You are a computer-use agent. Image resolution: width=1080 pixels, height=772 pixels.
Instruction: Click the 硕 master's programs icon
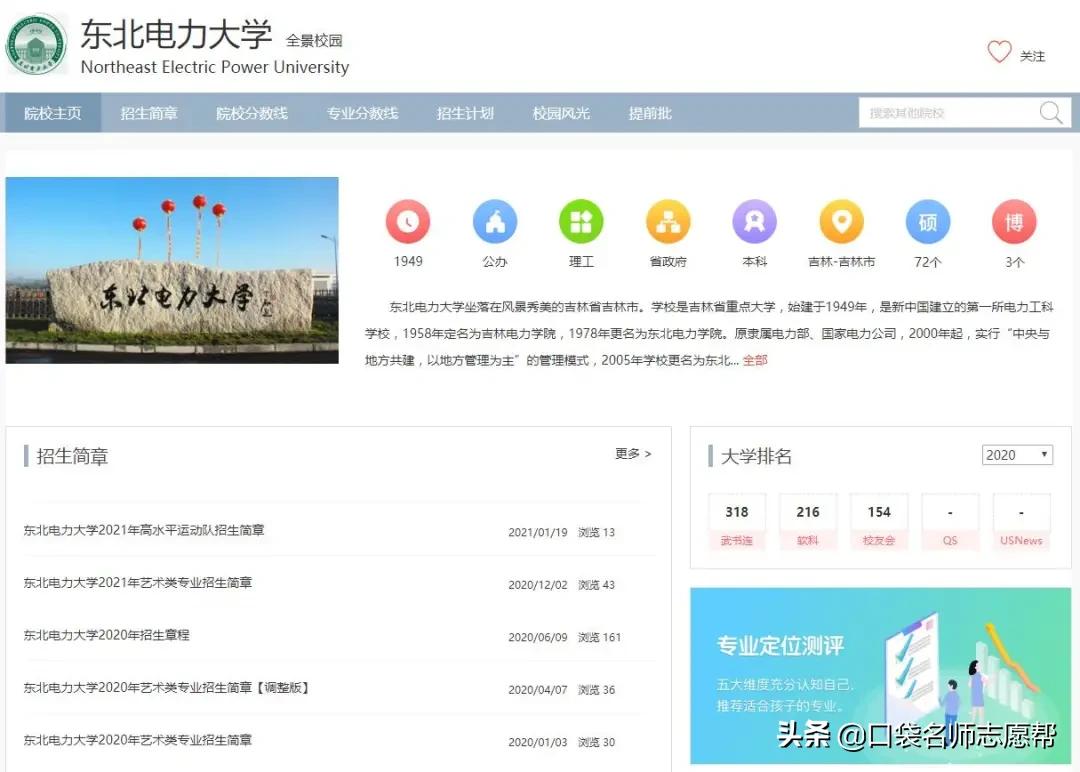point(927,222)
